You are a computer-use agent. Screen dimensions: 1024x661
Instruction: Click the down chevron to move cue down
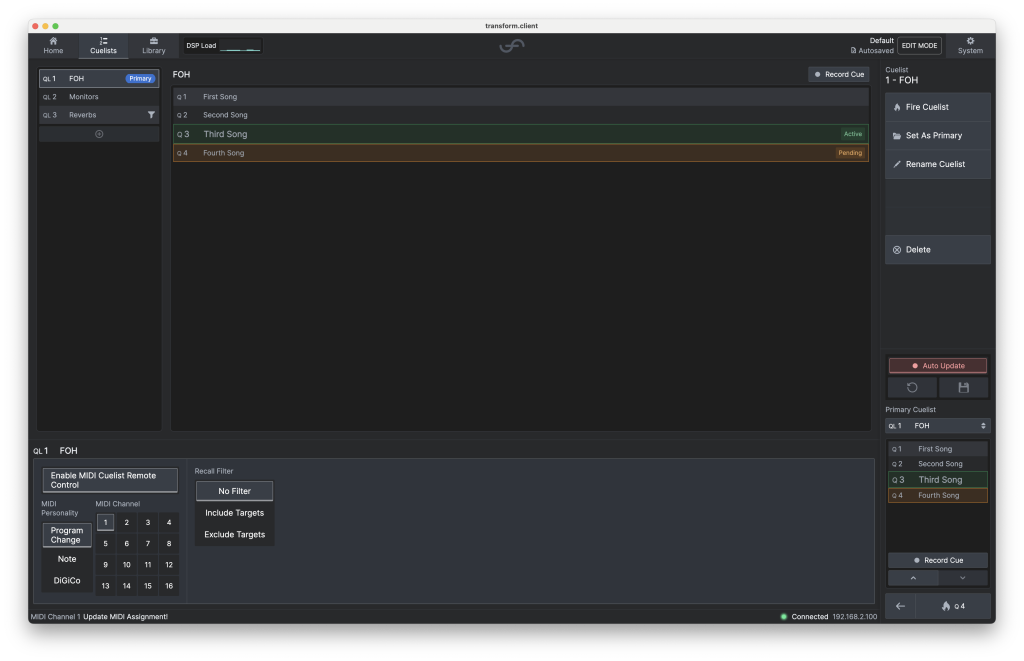coord(962,578)
